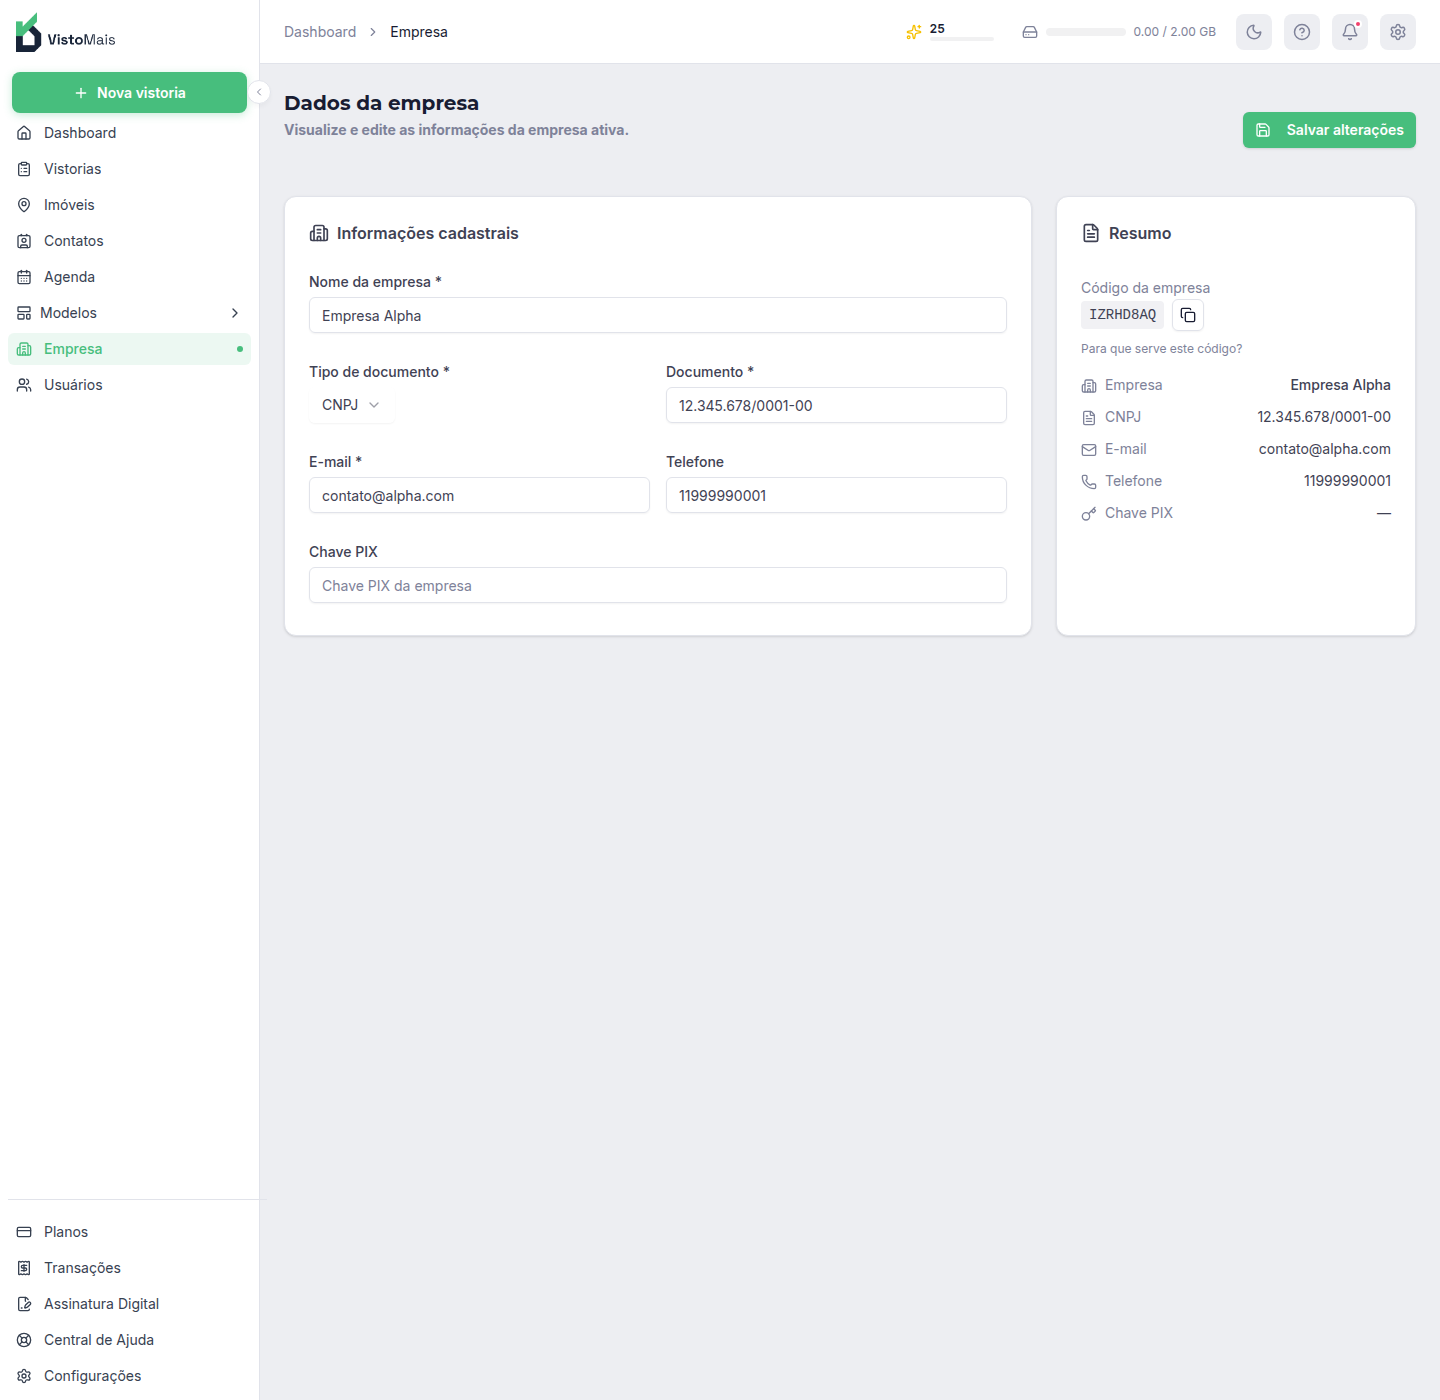Toggle dark mode with moon icon
Screen dimensions: 1440x1400
point(1254,32)
